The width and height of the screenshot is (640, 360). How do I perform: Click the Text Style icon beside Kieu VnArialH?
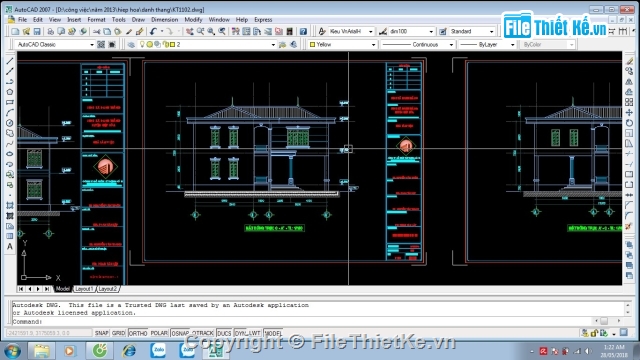322,31
